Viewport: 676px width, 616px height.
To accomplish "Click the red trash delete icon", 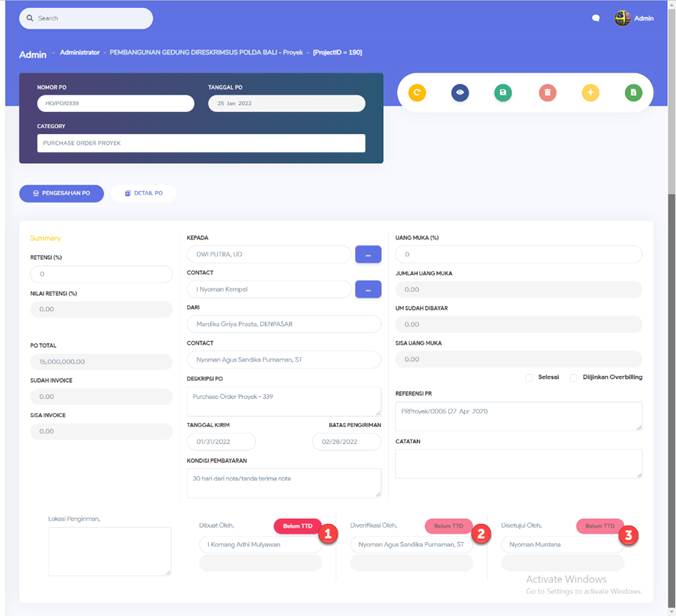I will pyautogui.click(x=547, y=92).
